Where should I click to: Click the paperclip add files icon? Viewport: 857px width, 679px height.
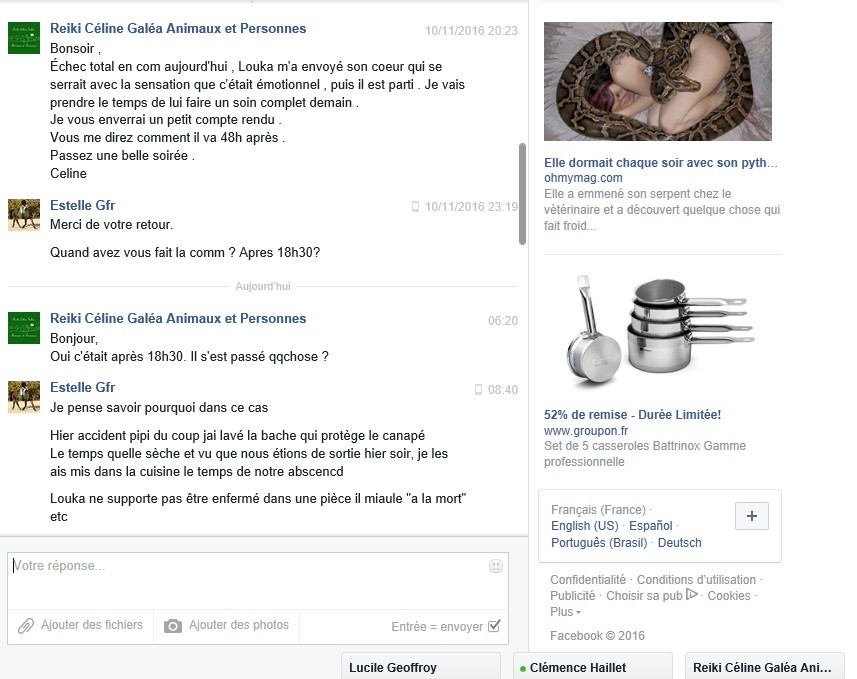(25, 626)
